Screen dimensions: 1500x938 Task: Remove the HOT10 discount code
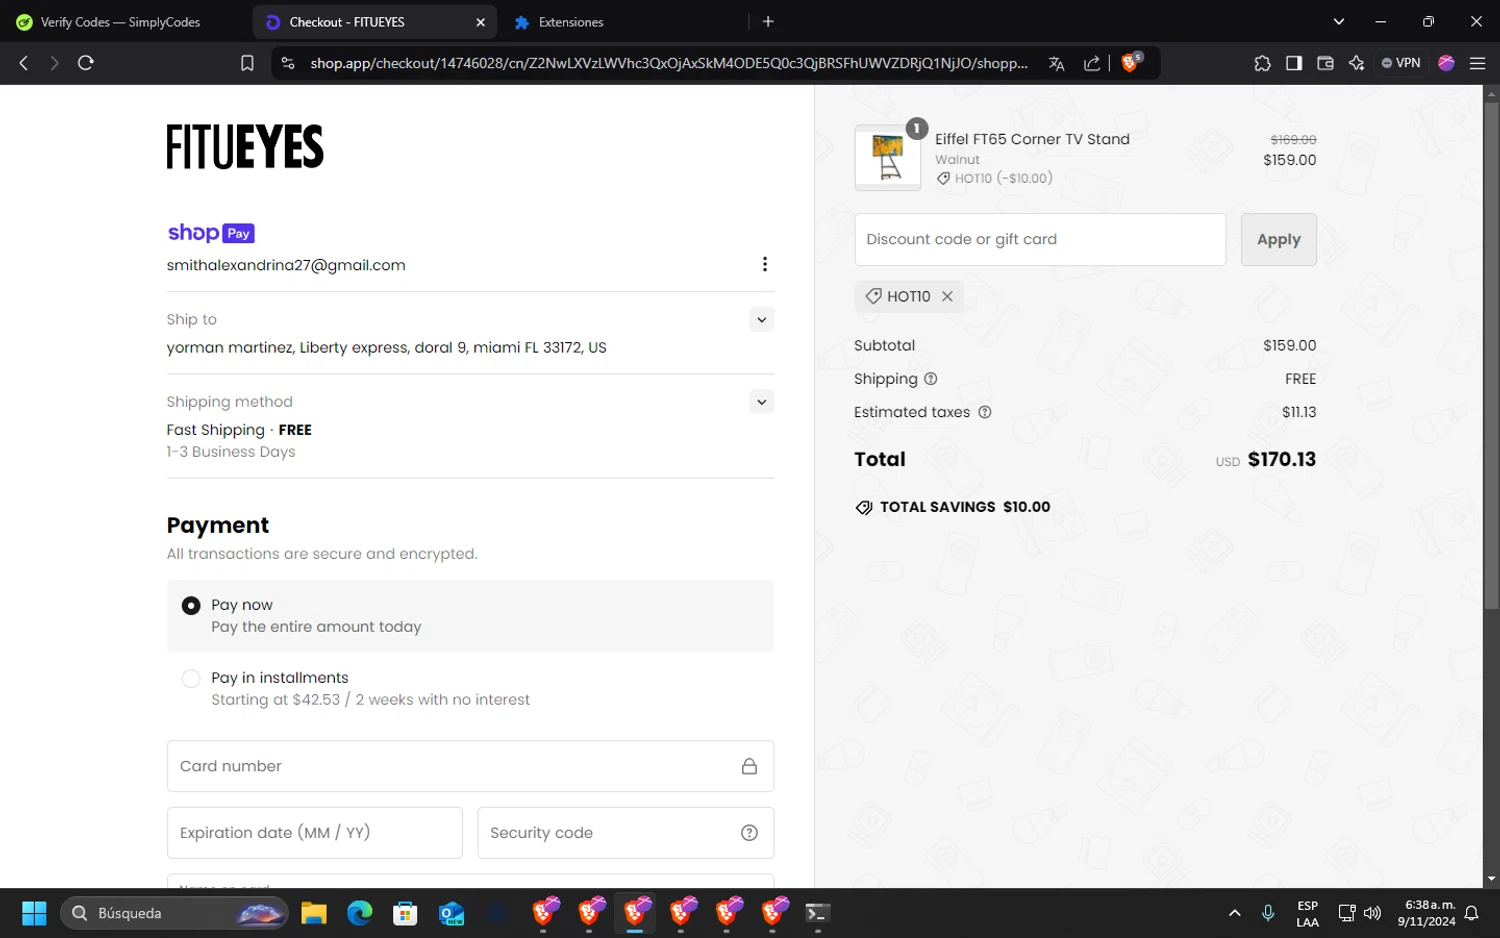[x=947, y=296]
